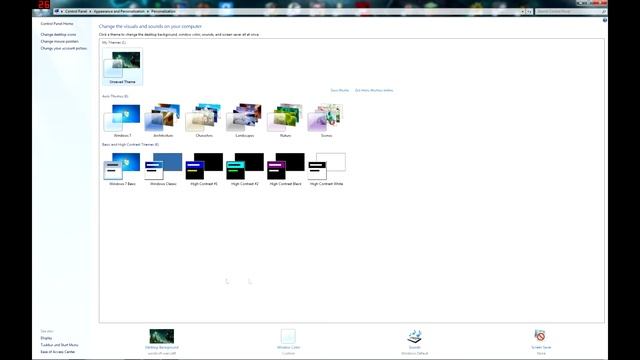Screen dimensions: 640x360
Task: Go to Control Panel Home
Action: (x=57, y=24)
